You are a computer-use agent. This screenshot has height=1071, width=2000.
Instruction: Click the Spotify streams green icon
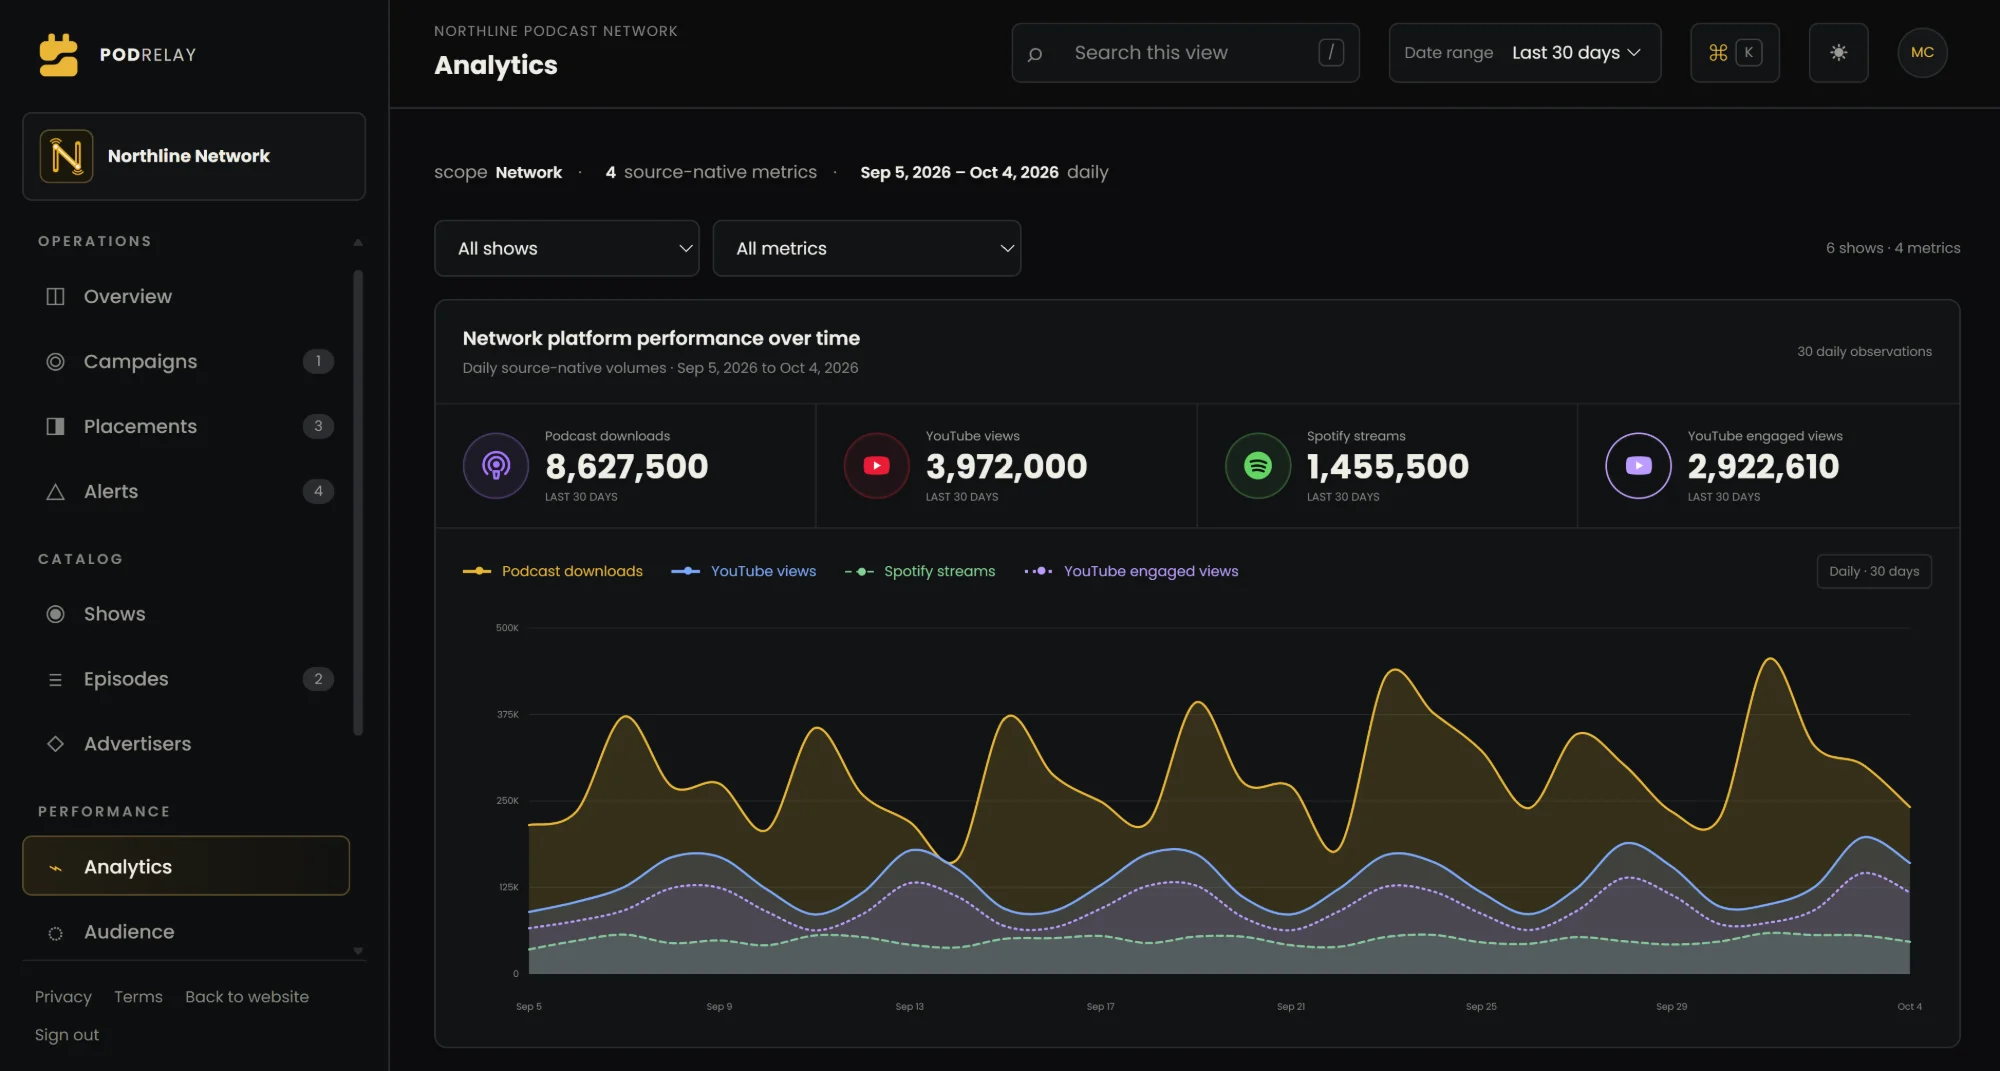click(1258, 466)
